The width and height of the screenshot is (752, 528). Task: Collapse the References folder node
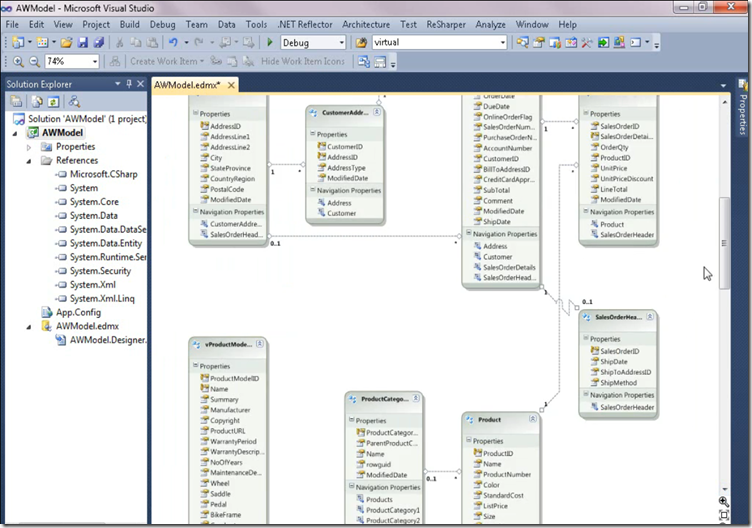[x=29, y=161]
